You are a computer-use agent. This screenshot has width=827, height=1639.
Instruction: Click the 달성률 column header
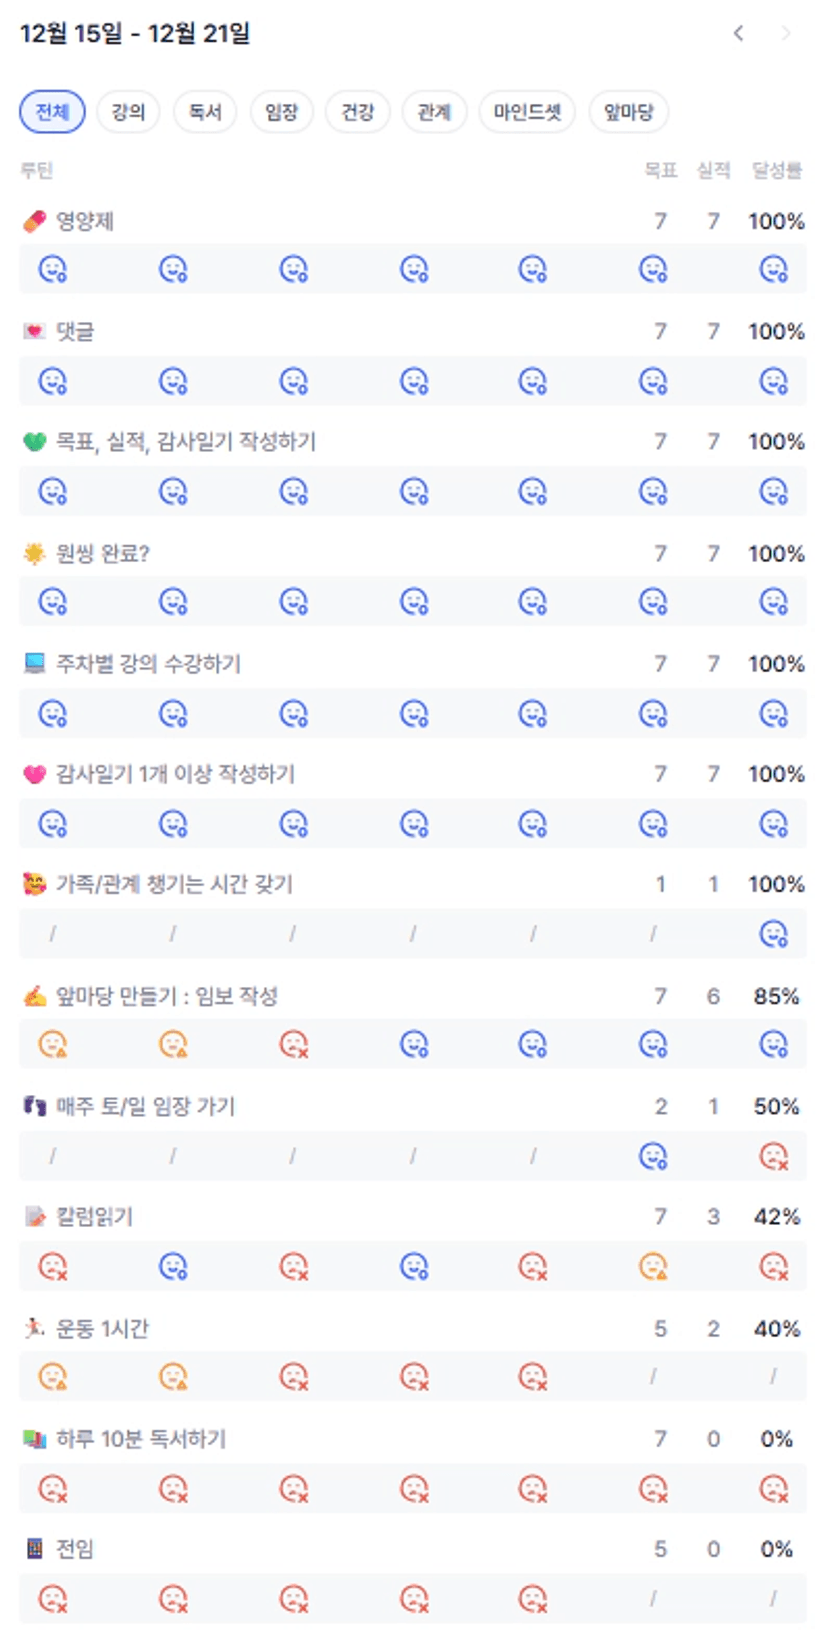[776, 171]
